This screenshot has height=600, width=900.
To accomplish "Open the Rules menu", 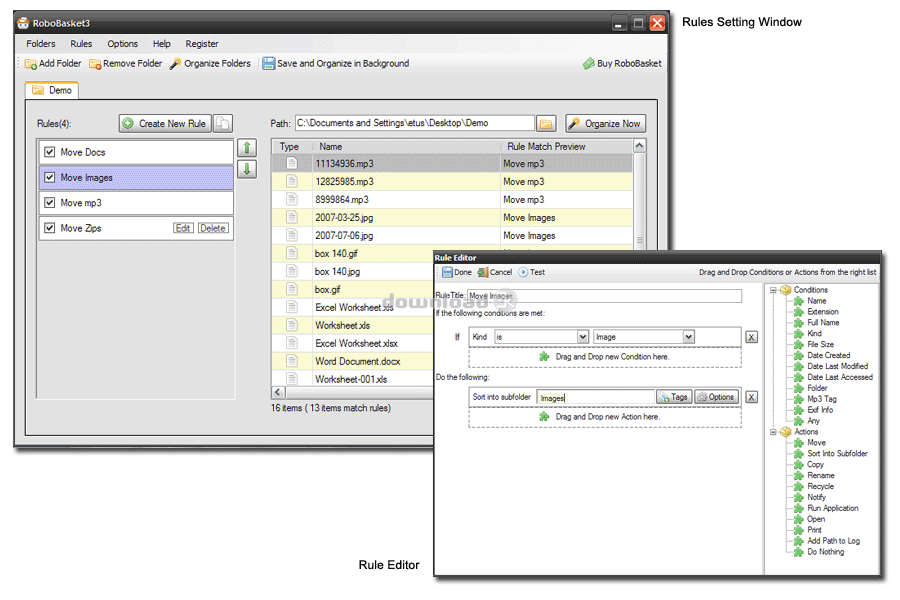I will 81,44.
